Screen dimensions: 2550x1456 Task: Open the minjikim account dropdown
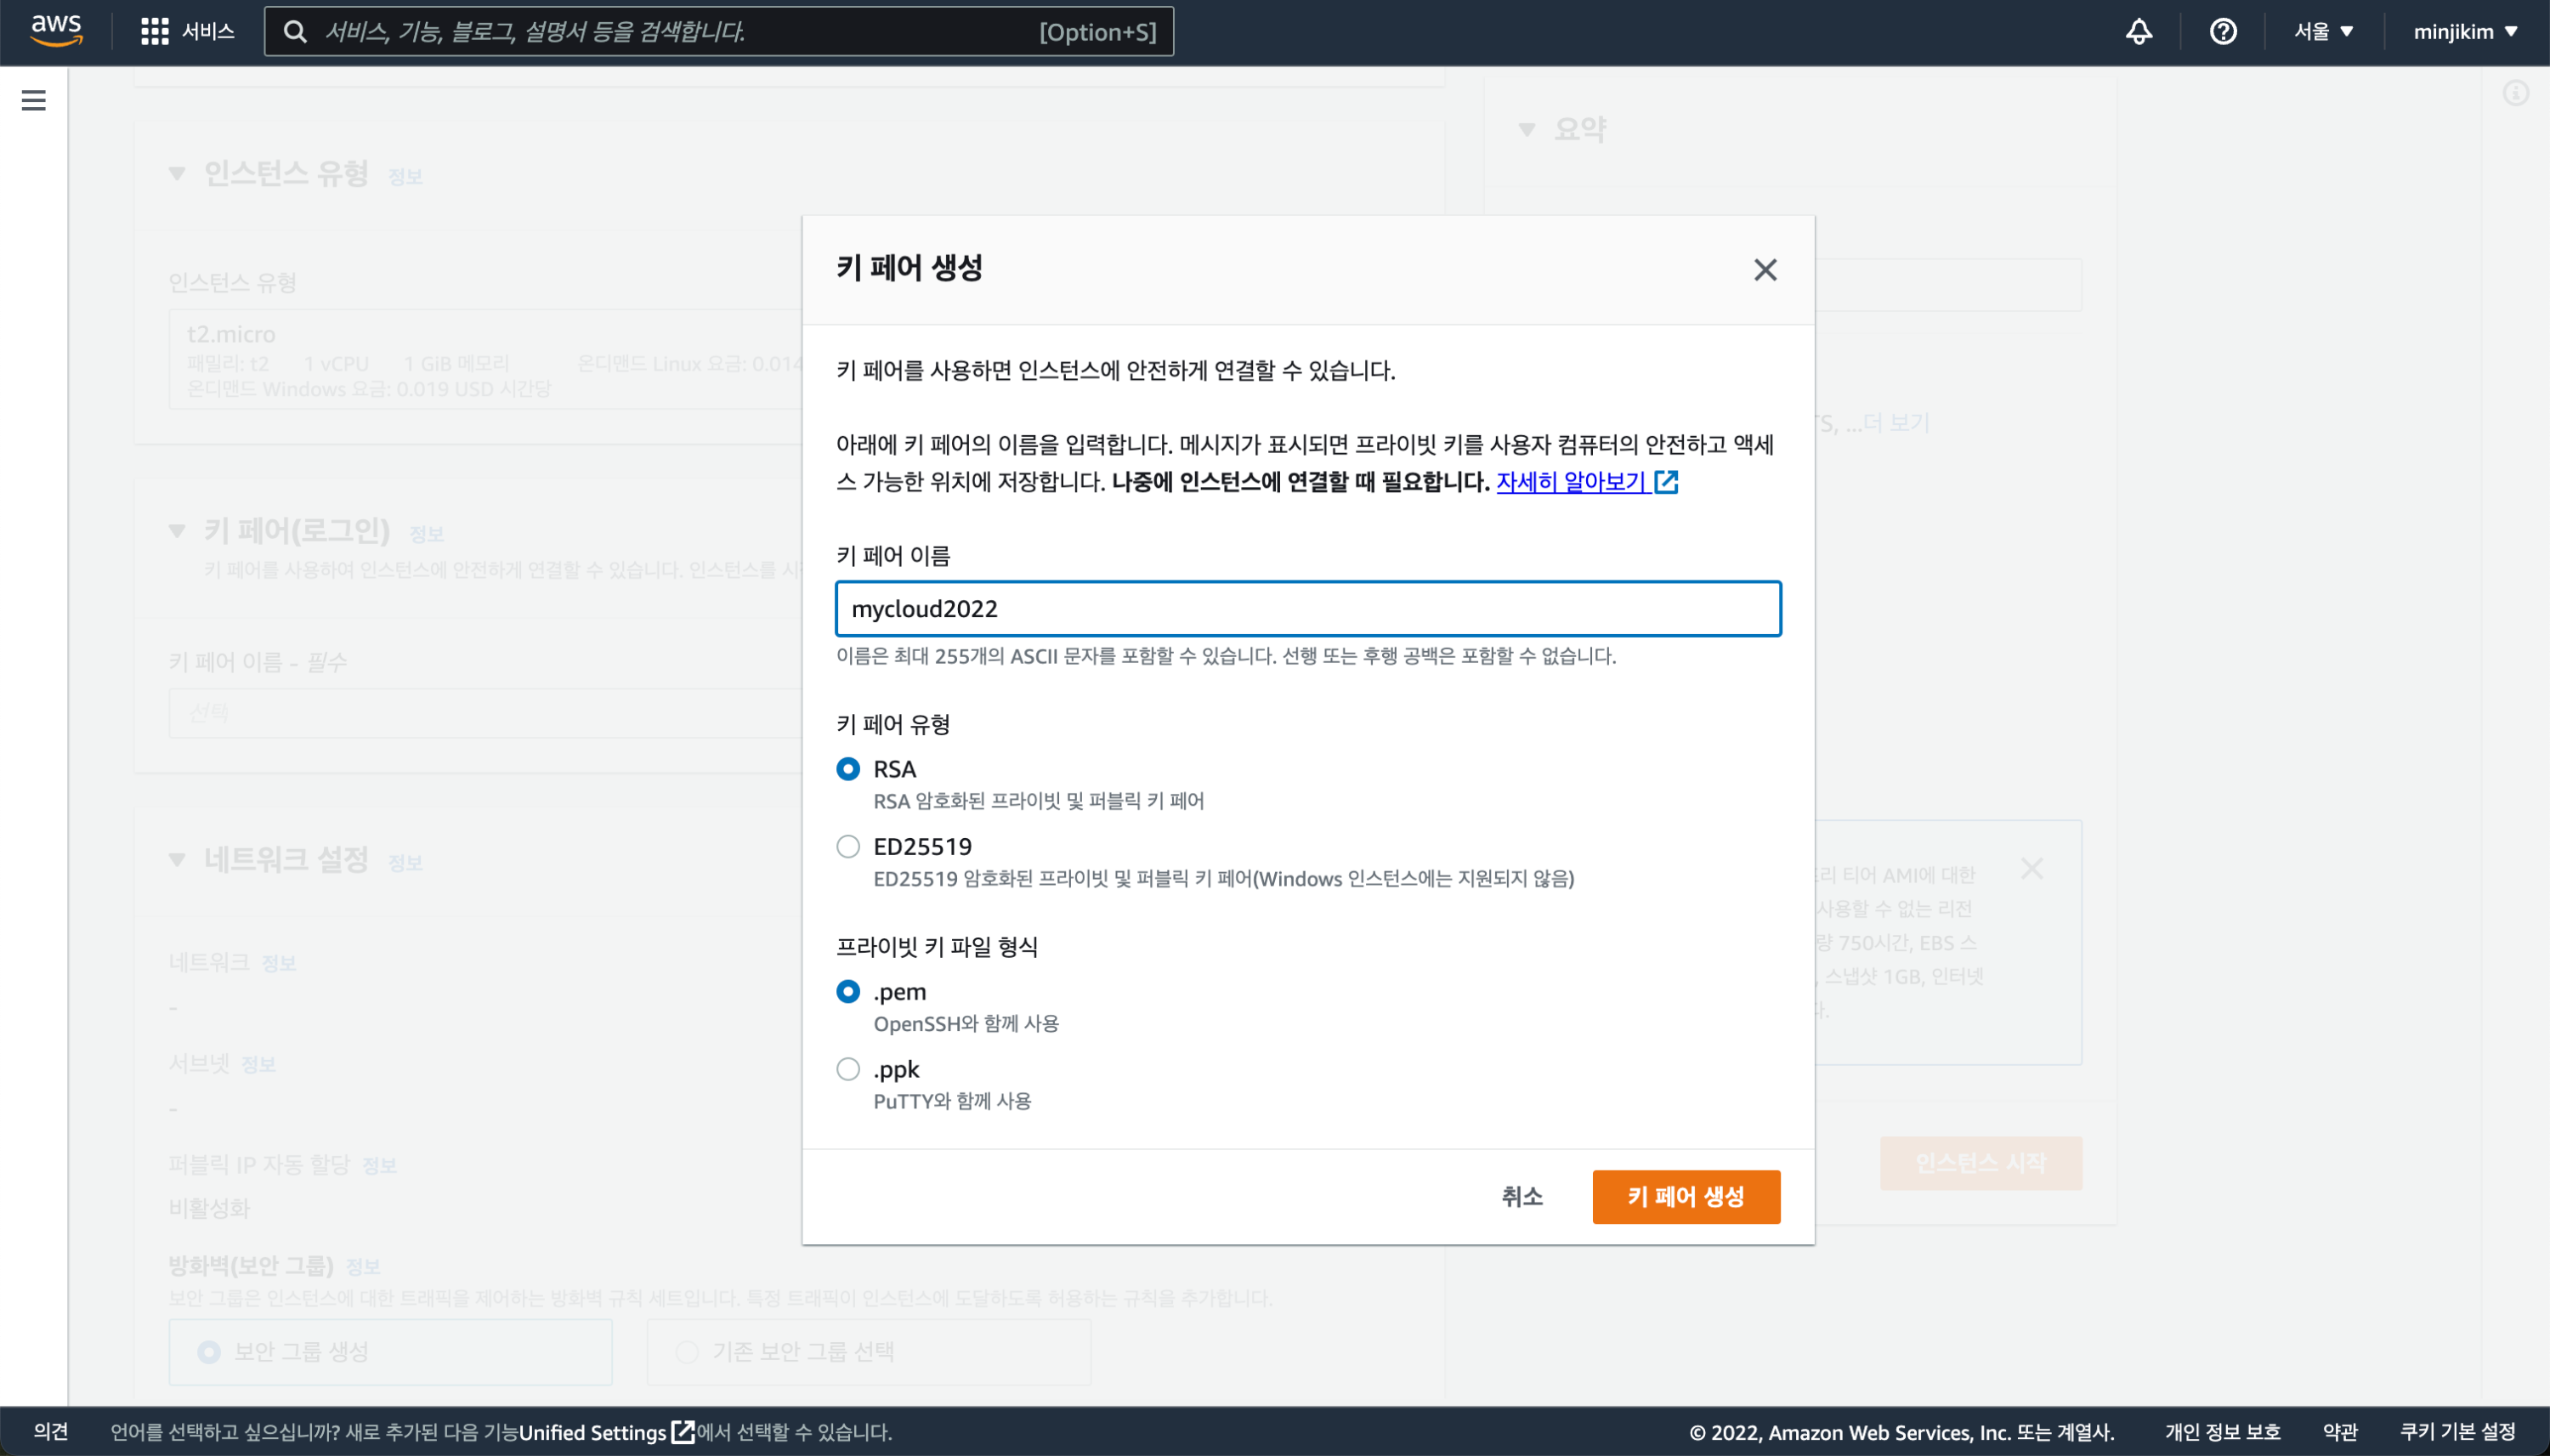tap(2464, 32)
